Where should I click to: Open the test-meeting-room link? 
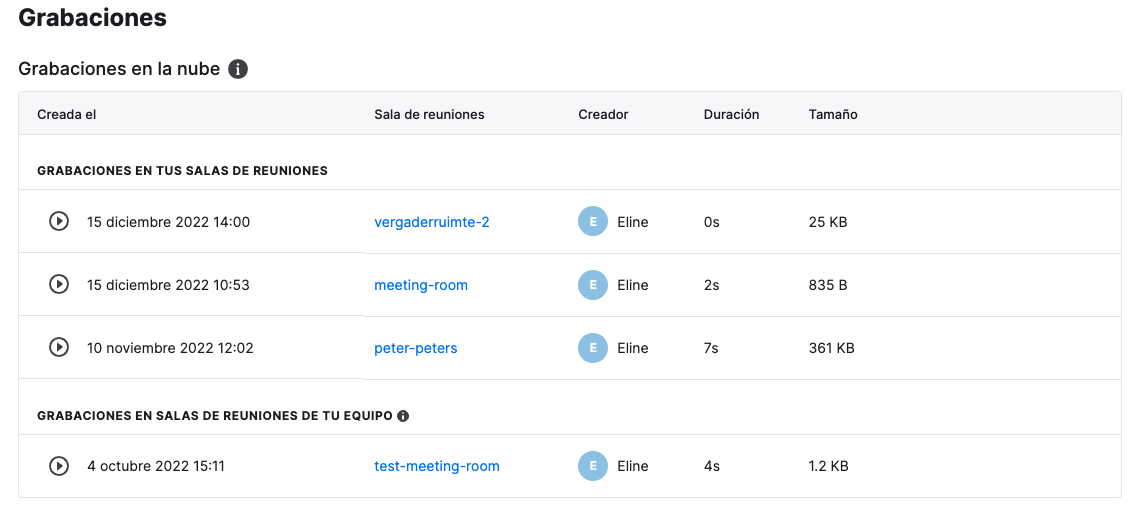point(436,466)
